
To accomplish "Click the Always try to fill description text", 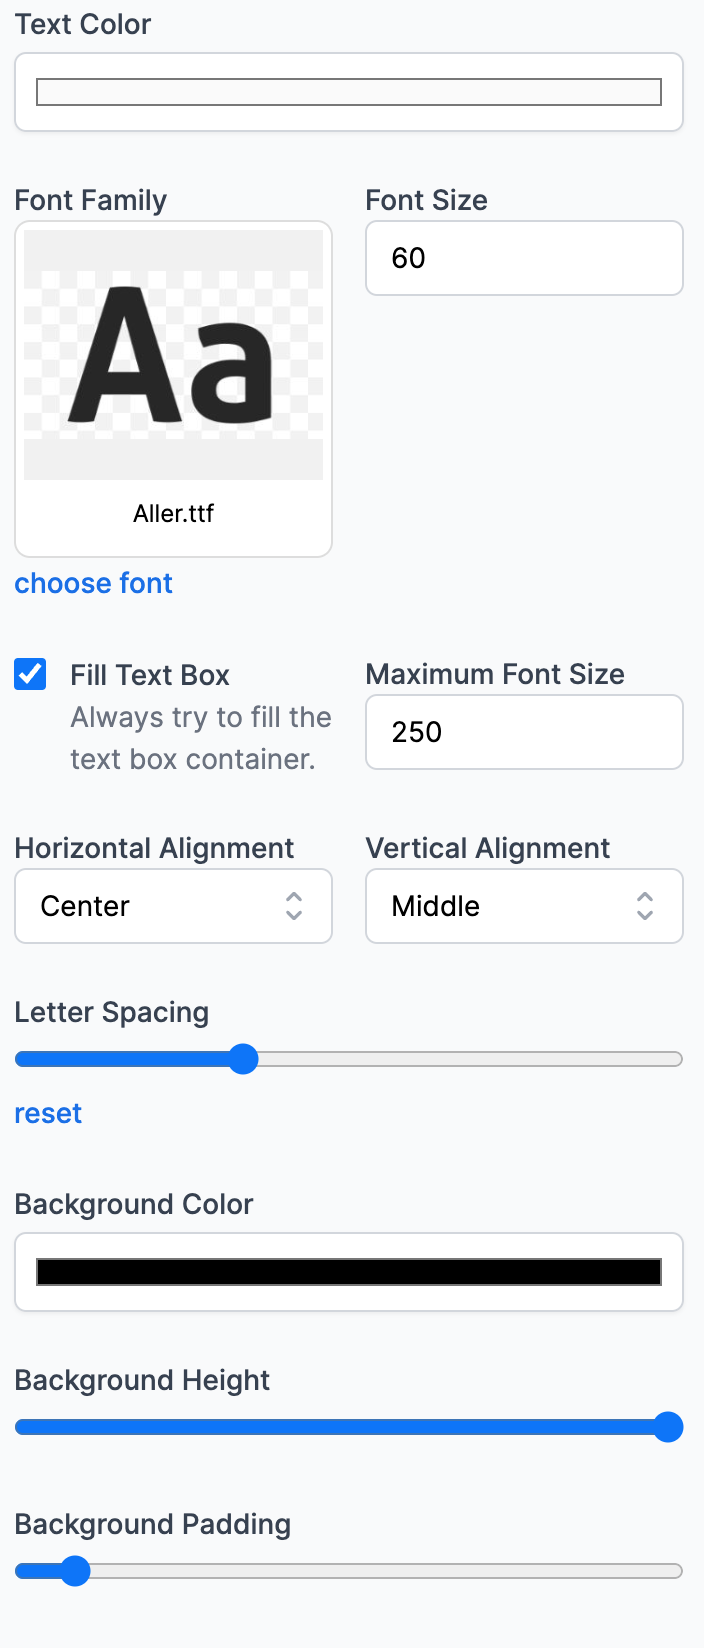I will pyautogui.click(x=201, y=738).
